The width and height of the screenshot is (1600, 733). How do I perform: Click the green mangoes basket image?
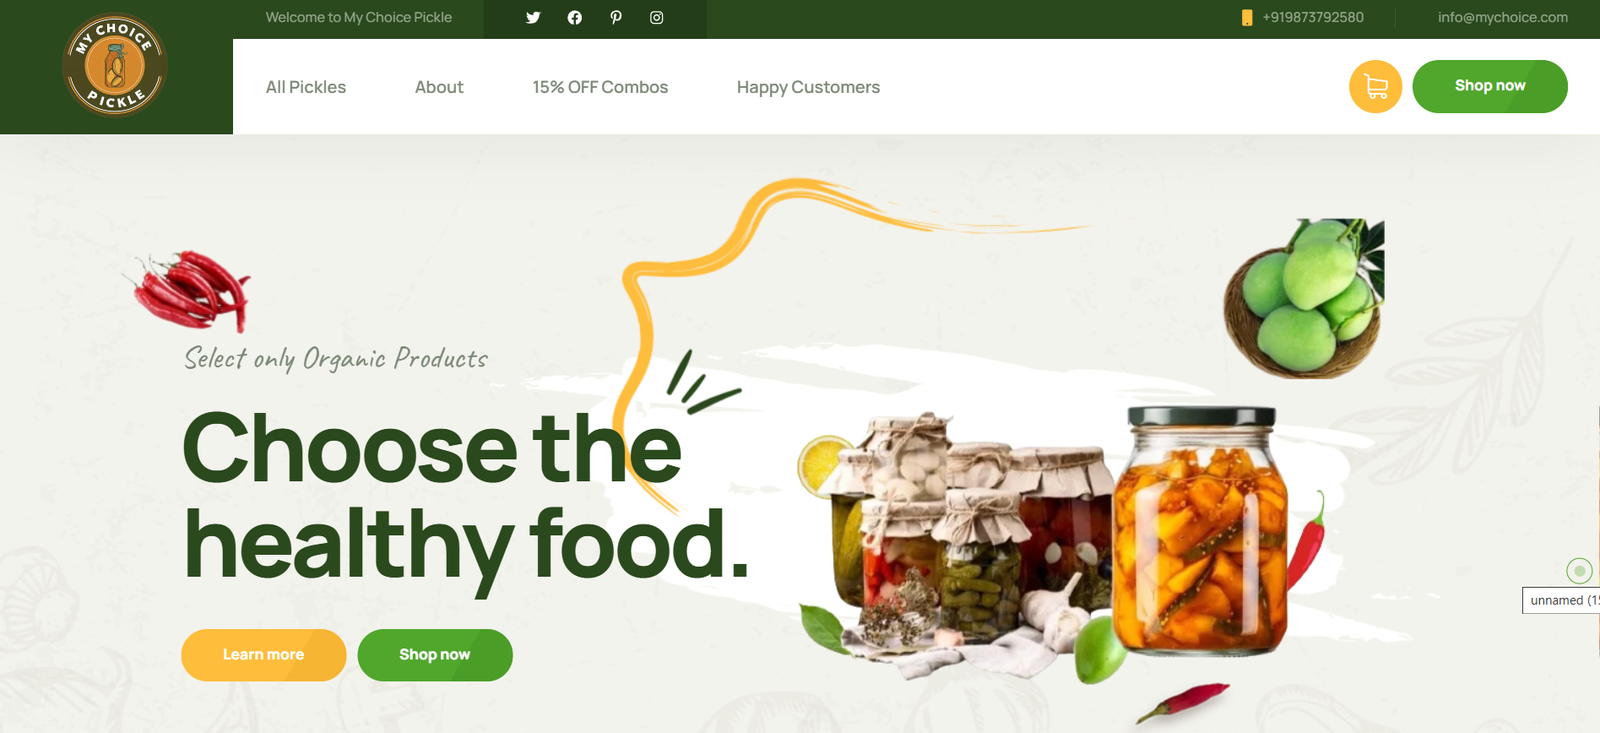point(1304,298)
